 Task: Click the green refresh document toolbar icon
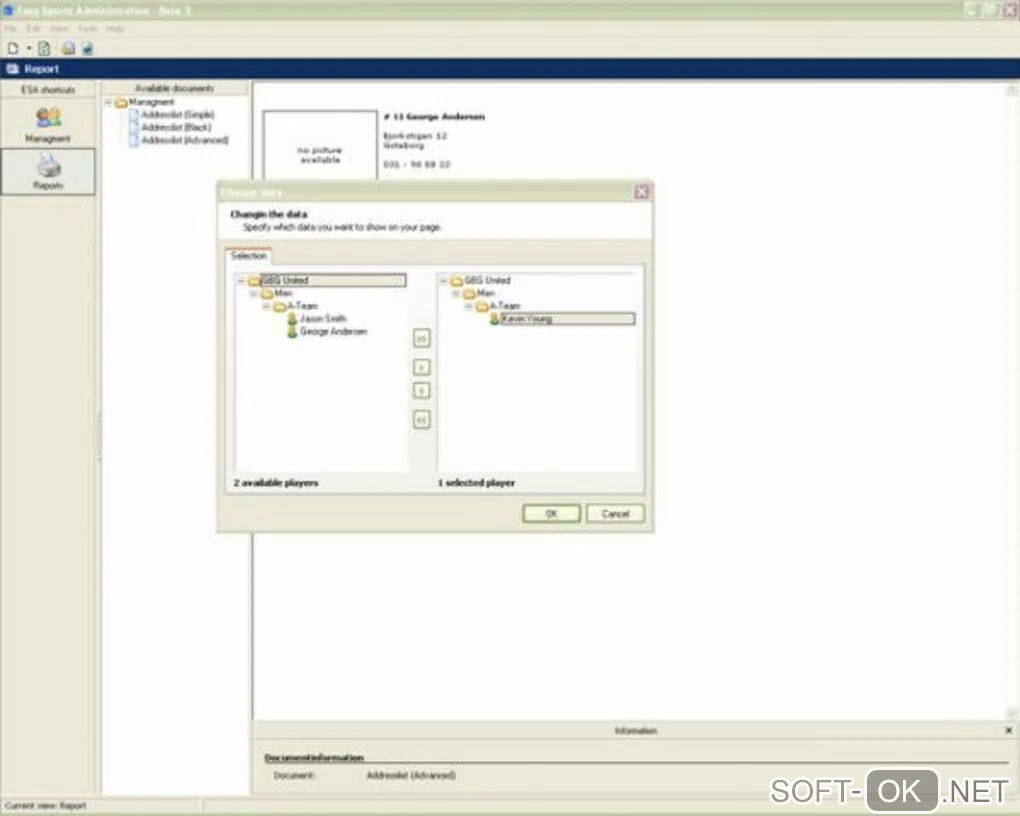point(44,48)
